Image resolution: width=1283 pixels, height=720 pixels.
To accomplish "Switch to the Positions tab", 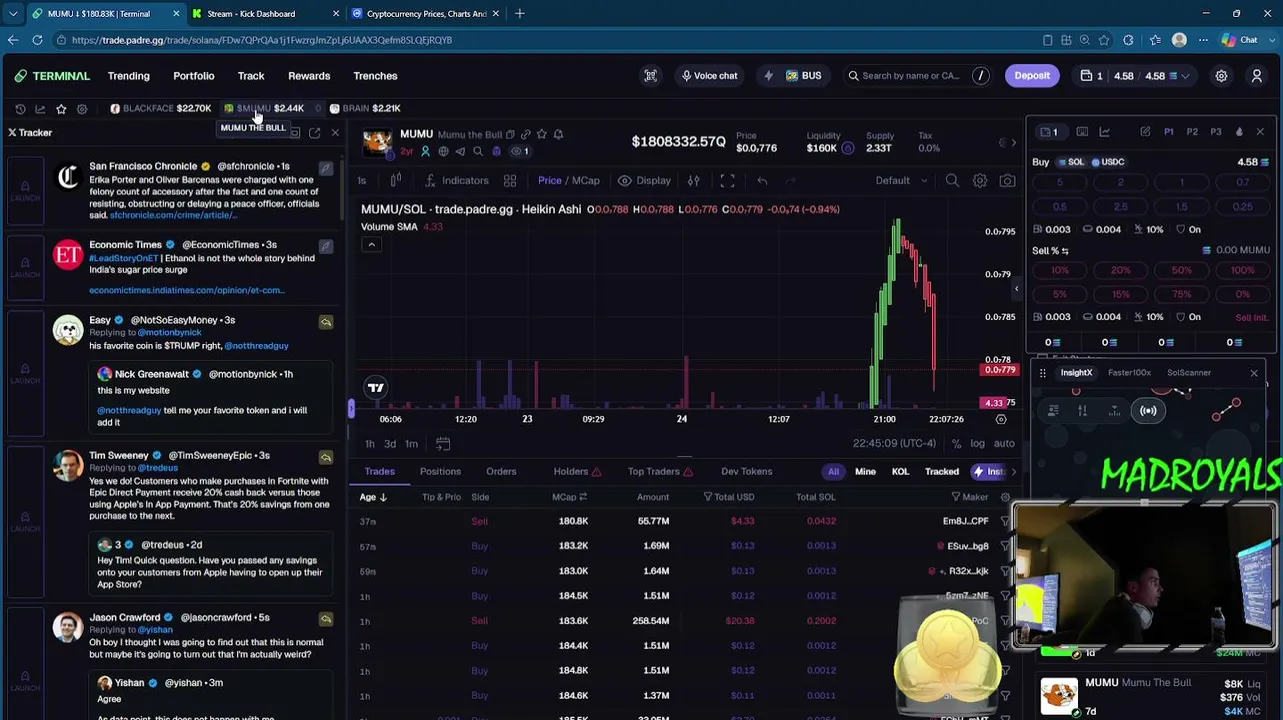I will pyautogui.click(x=440, y=472).
